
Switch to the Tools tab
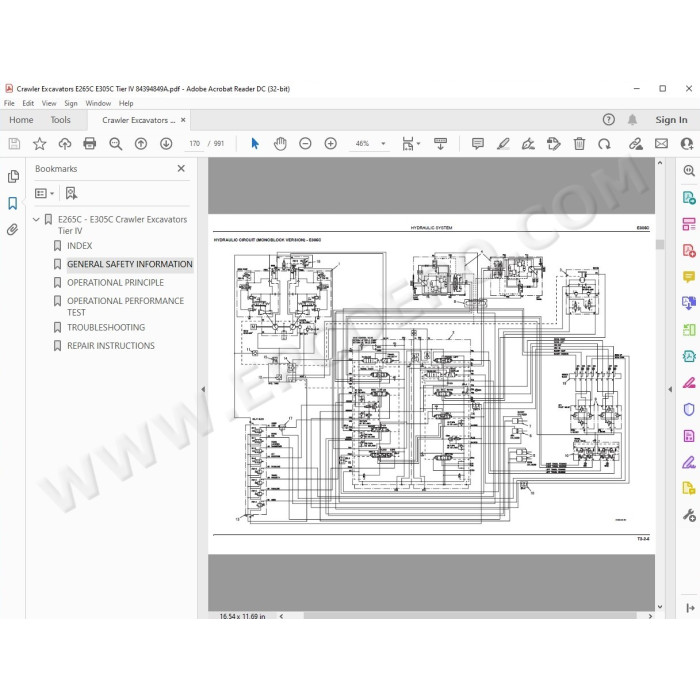coord(60,120)
